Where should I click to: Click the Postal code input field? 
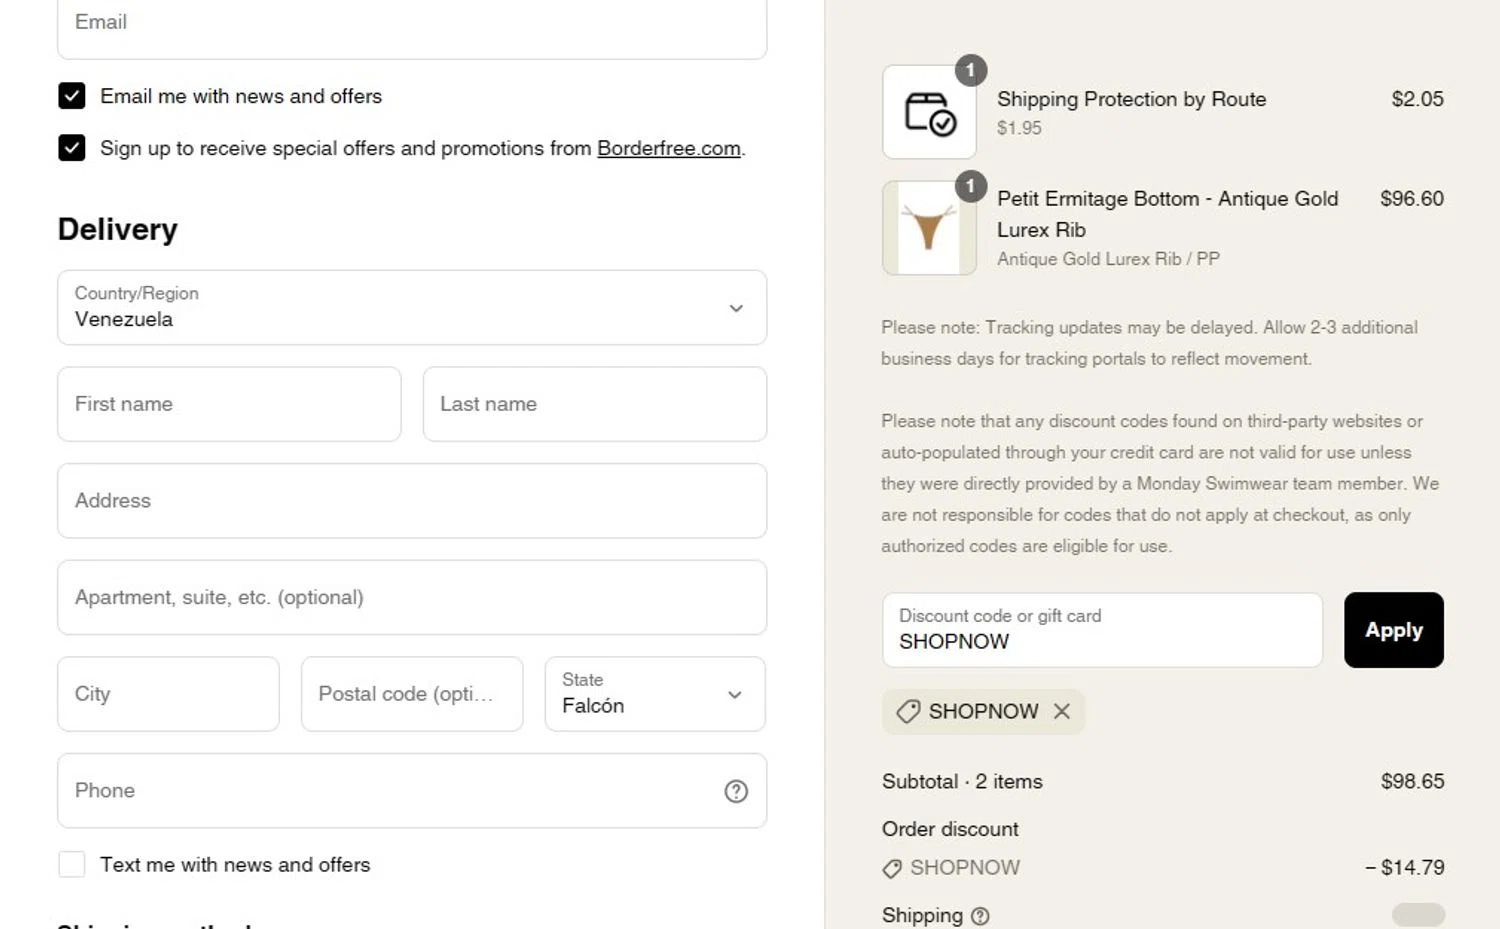pyautogui.click(x=411, y=694)
